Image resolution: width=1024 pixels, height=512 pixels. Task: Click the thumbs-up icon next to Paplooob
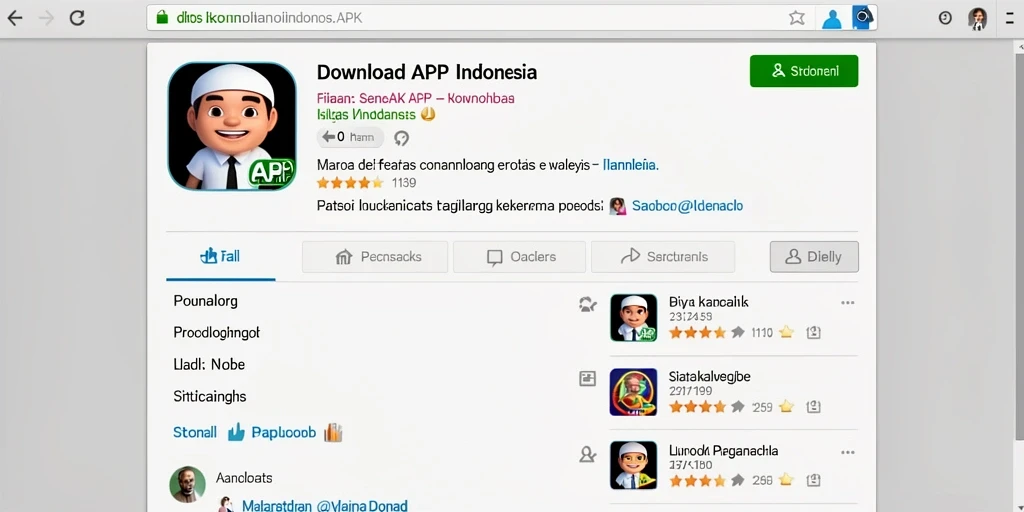236,432
